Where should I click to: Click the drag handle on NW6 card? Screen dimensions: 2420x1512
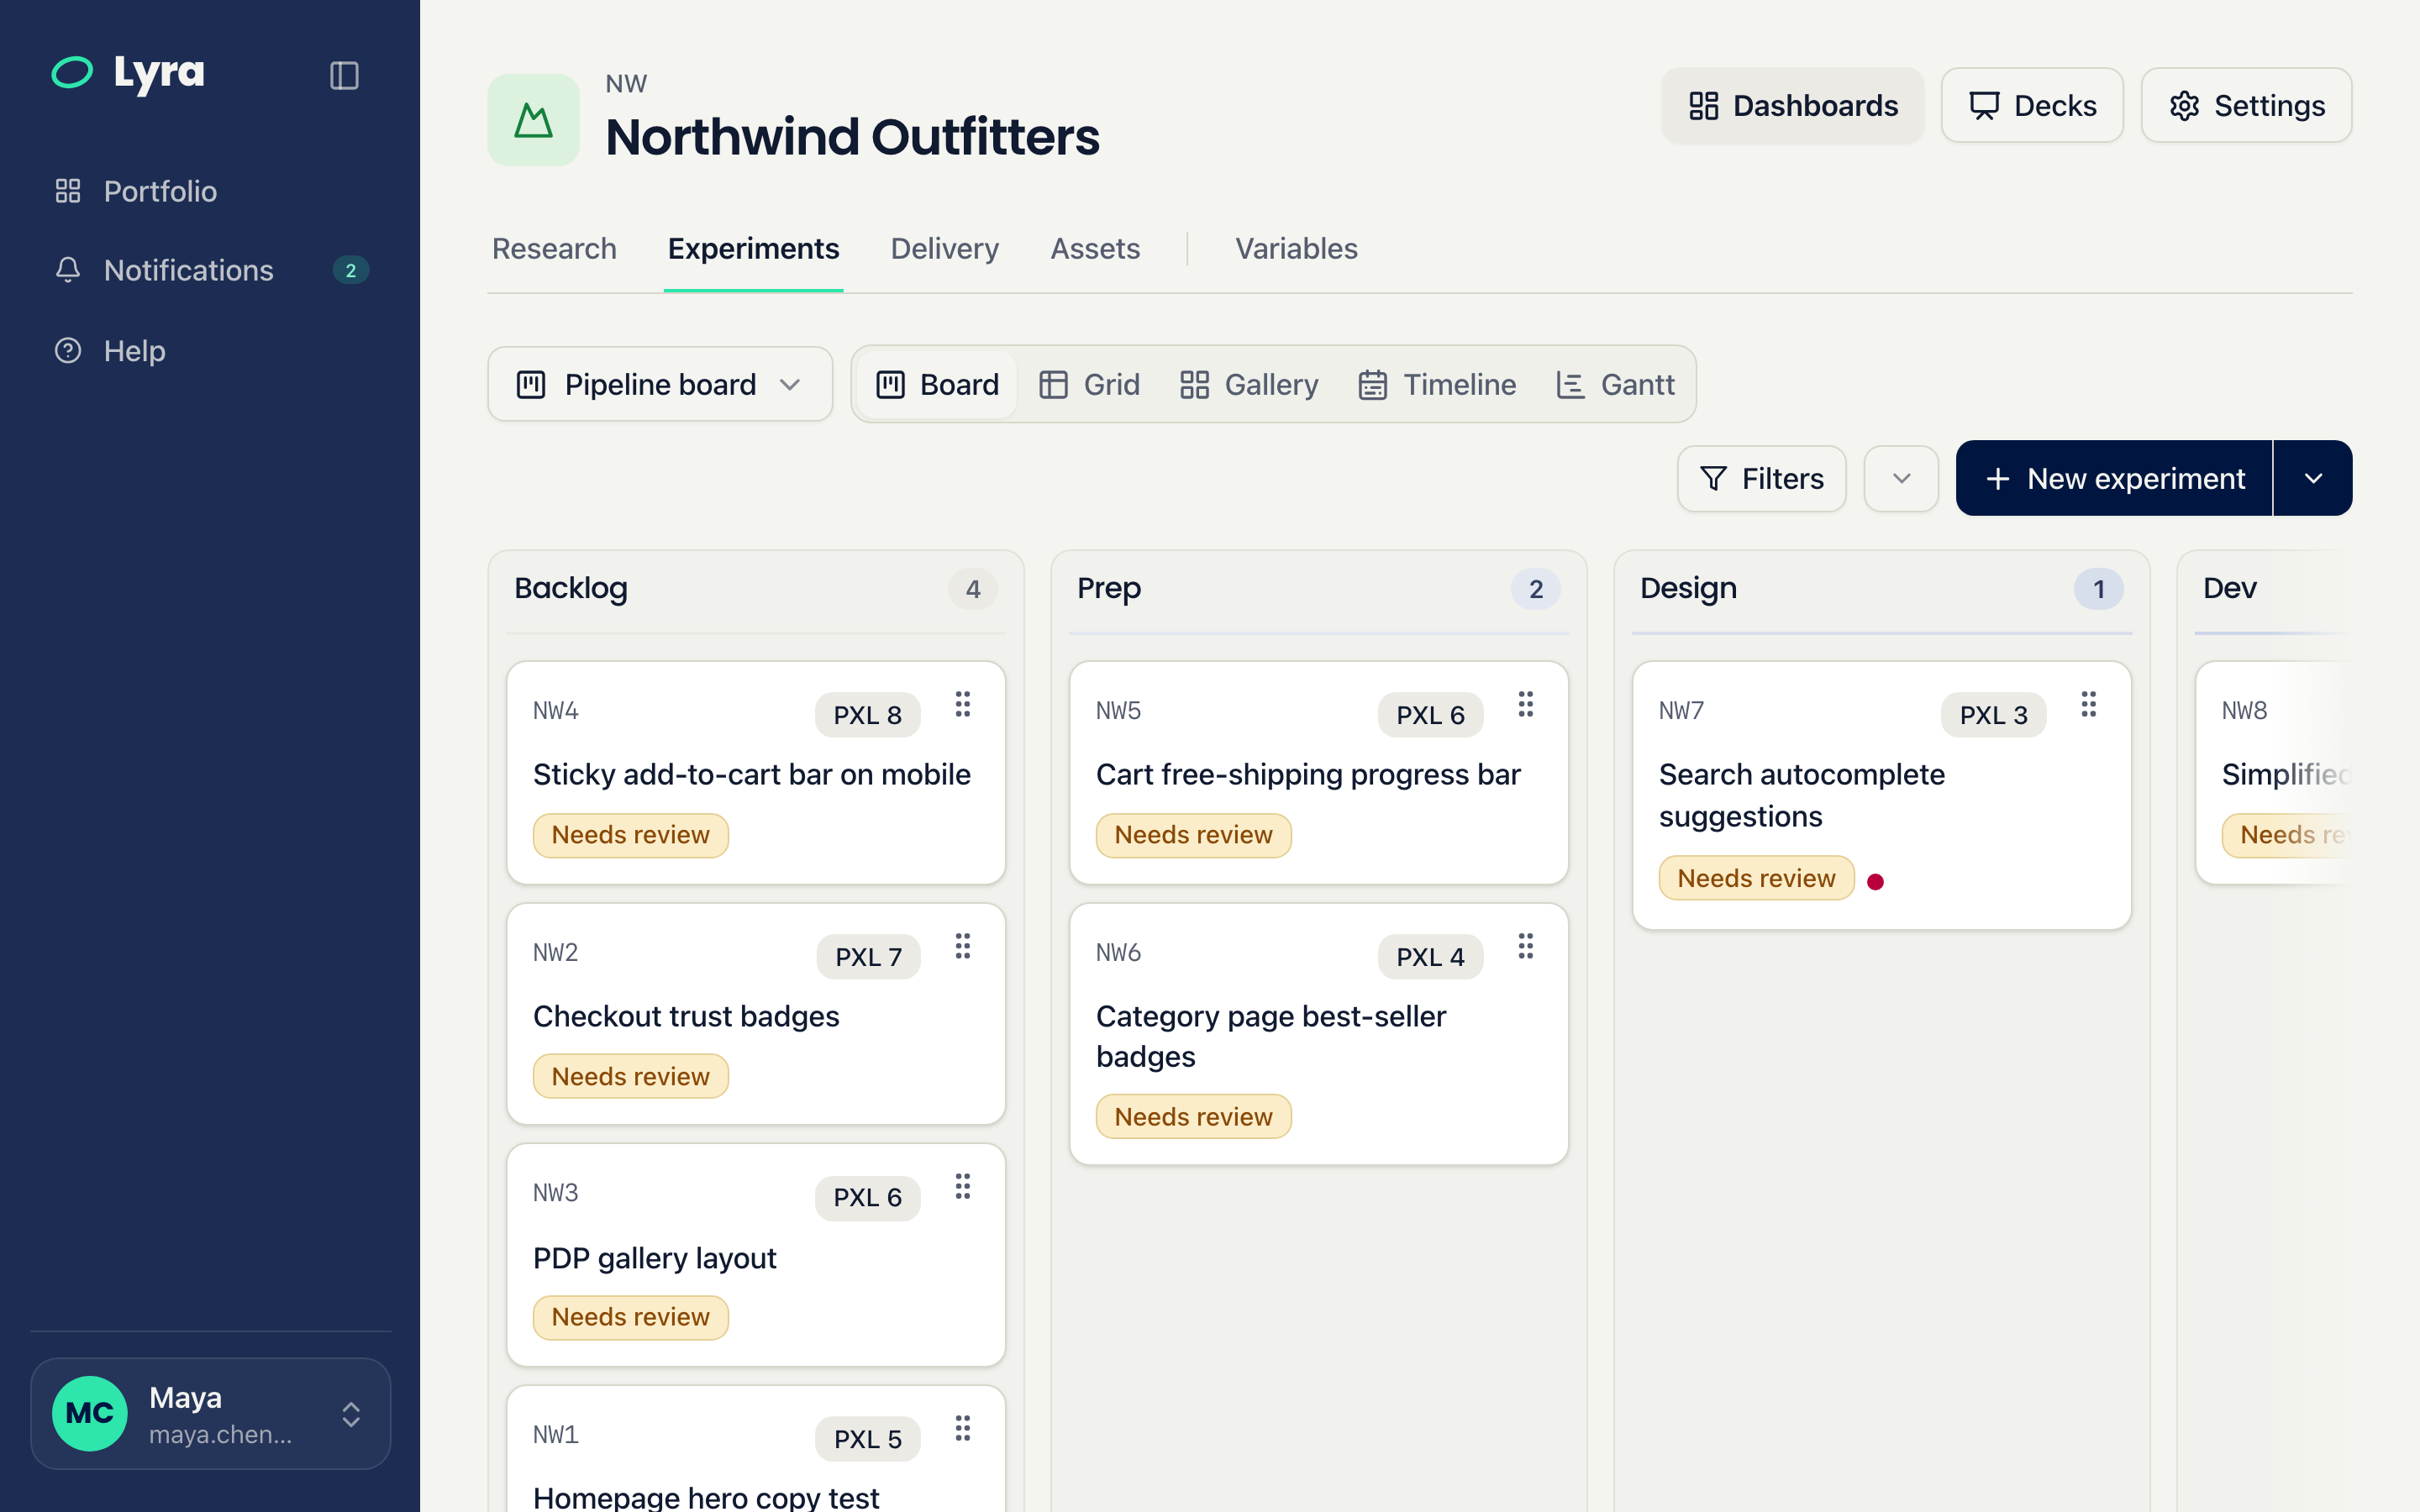1526,946
